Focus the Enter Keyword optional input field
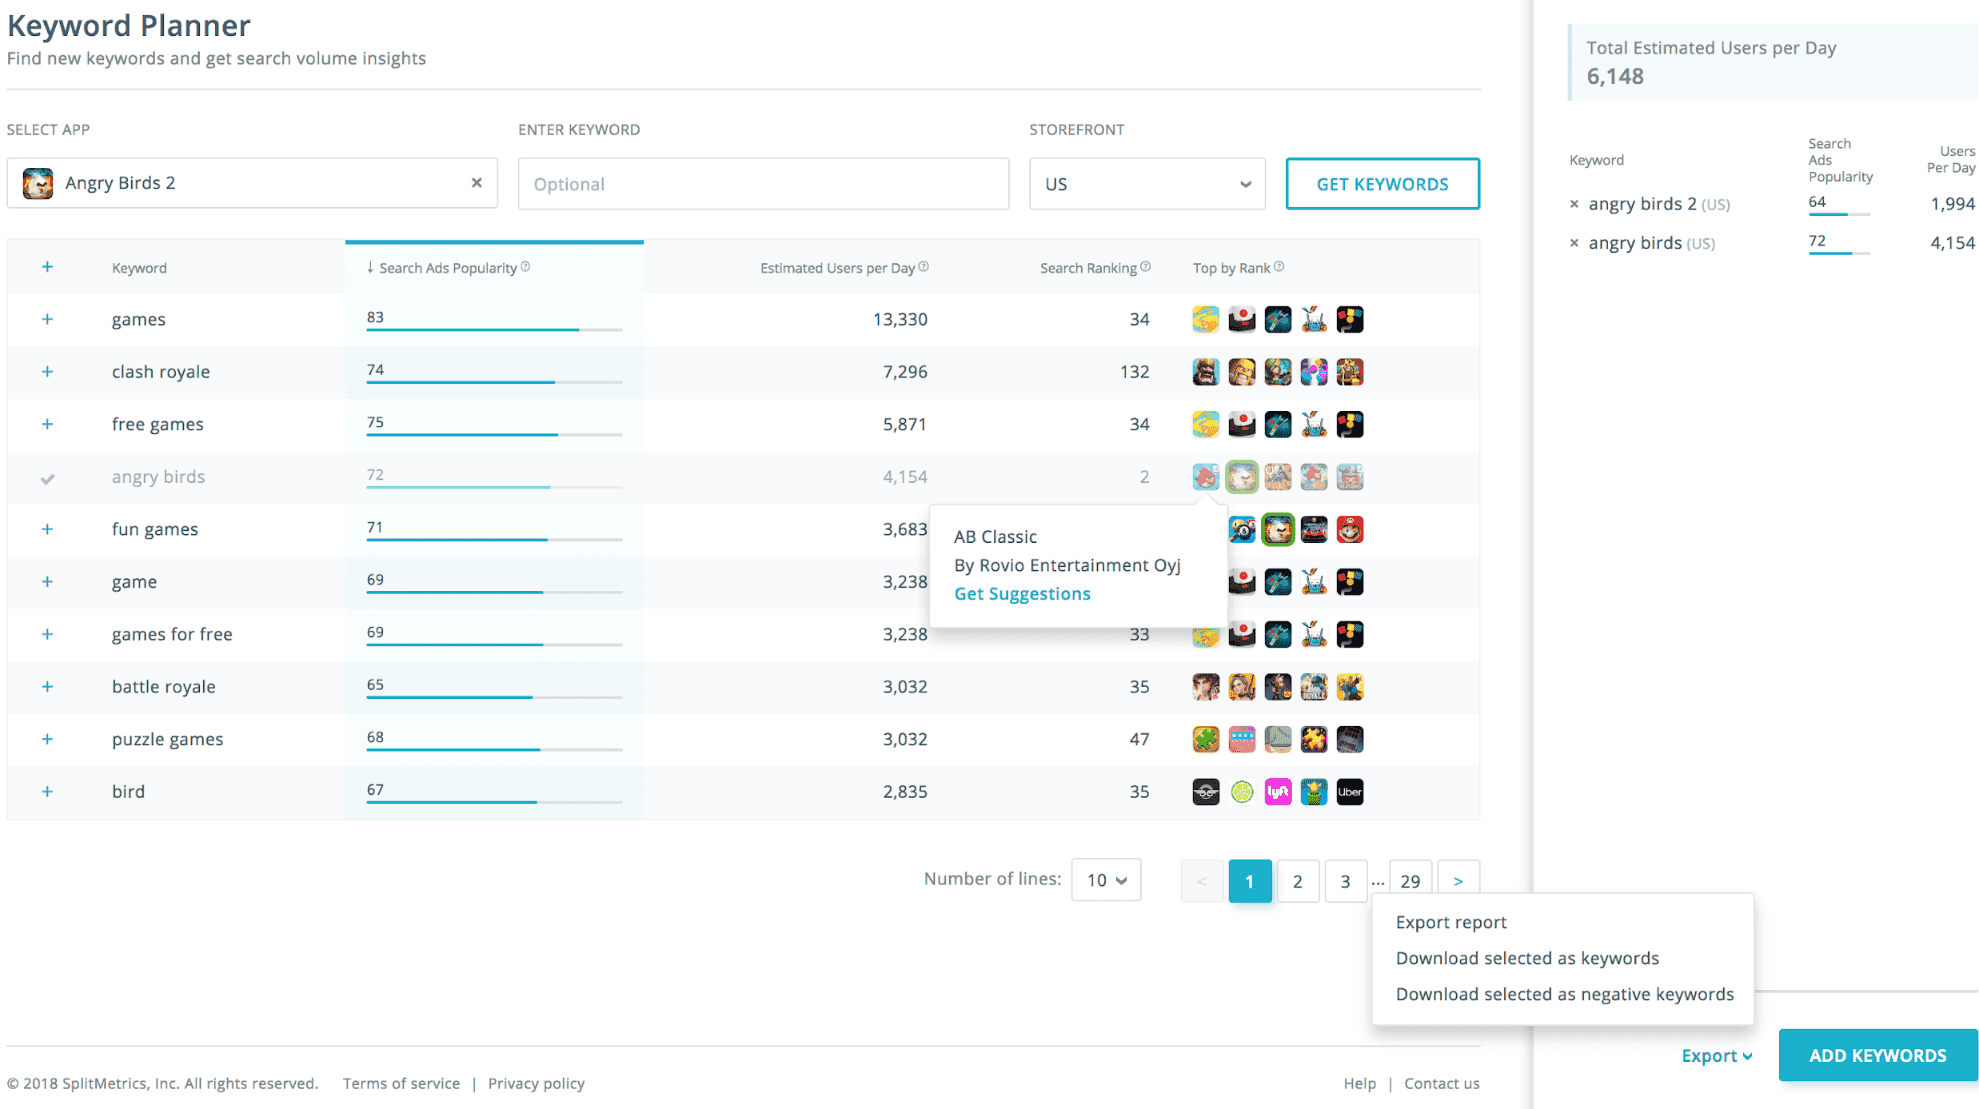This screenshot has height=1109, width=1979. point(763,184)
